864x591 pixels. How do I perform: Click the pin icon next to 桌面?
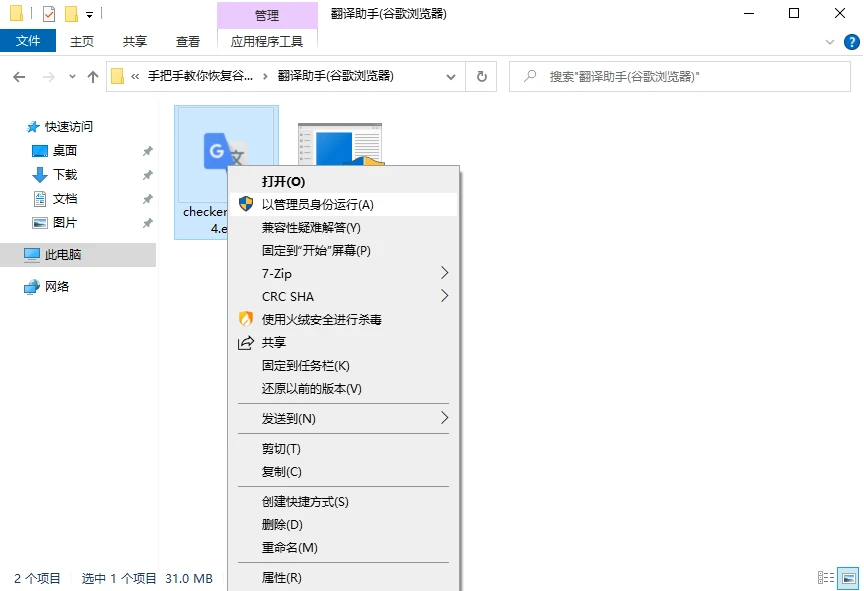coord(147,151)
